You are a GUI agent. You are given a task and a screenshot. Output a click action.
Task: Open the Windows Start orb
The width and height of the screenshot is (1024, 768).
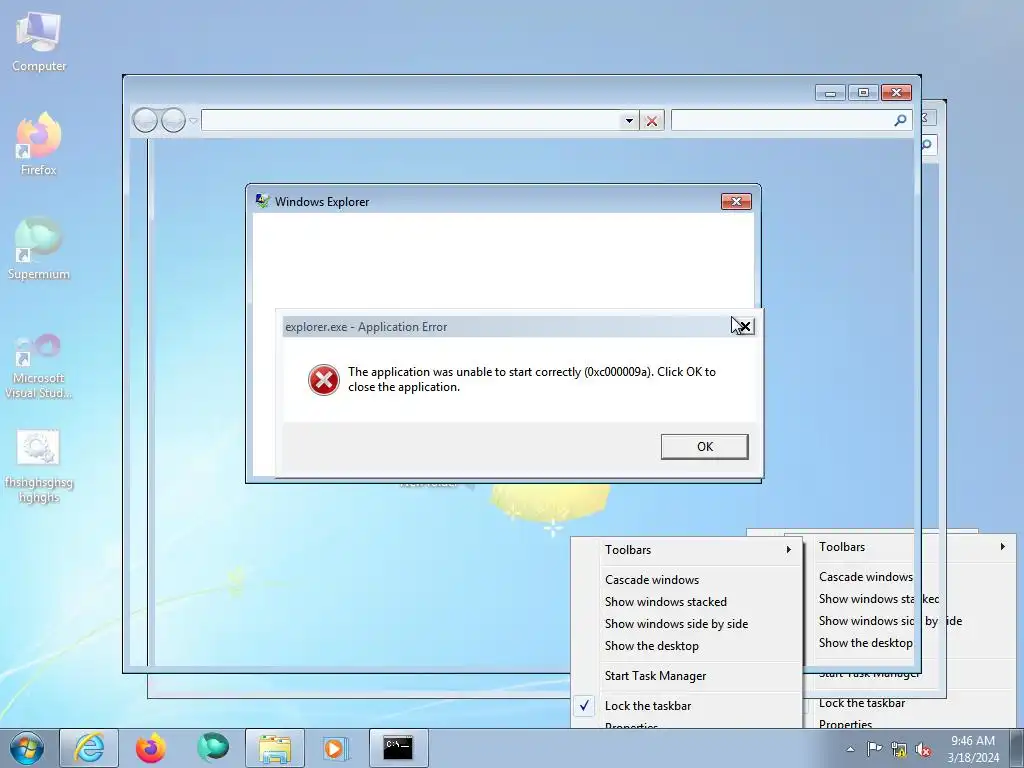pyautogui.click(x=27, y=748)
